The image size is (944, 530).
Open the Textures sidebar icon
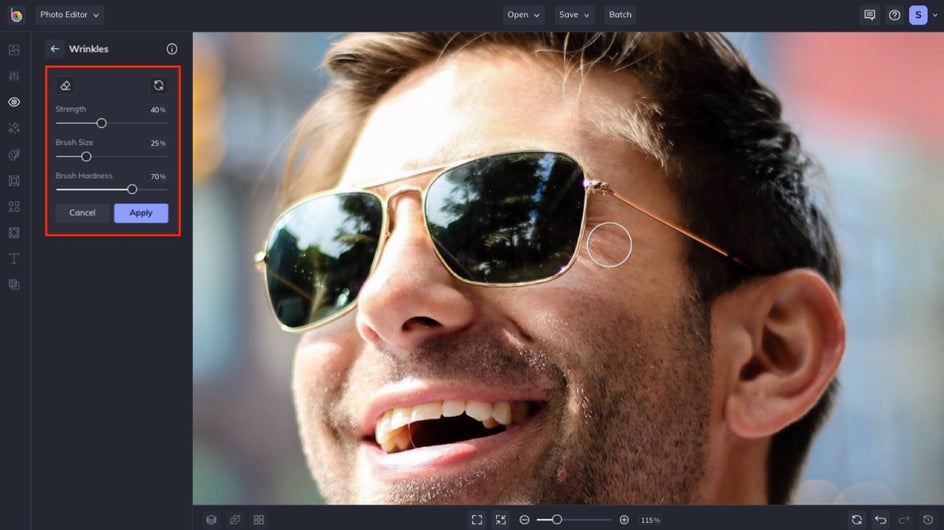(14, 284)
